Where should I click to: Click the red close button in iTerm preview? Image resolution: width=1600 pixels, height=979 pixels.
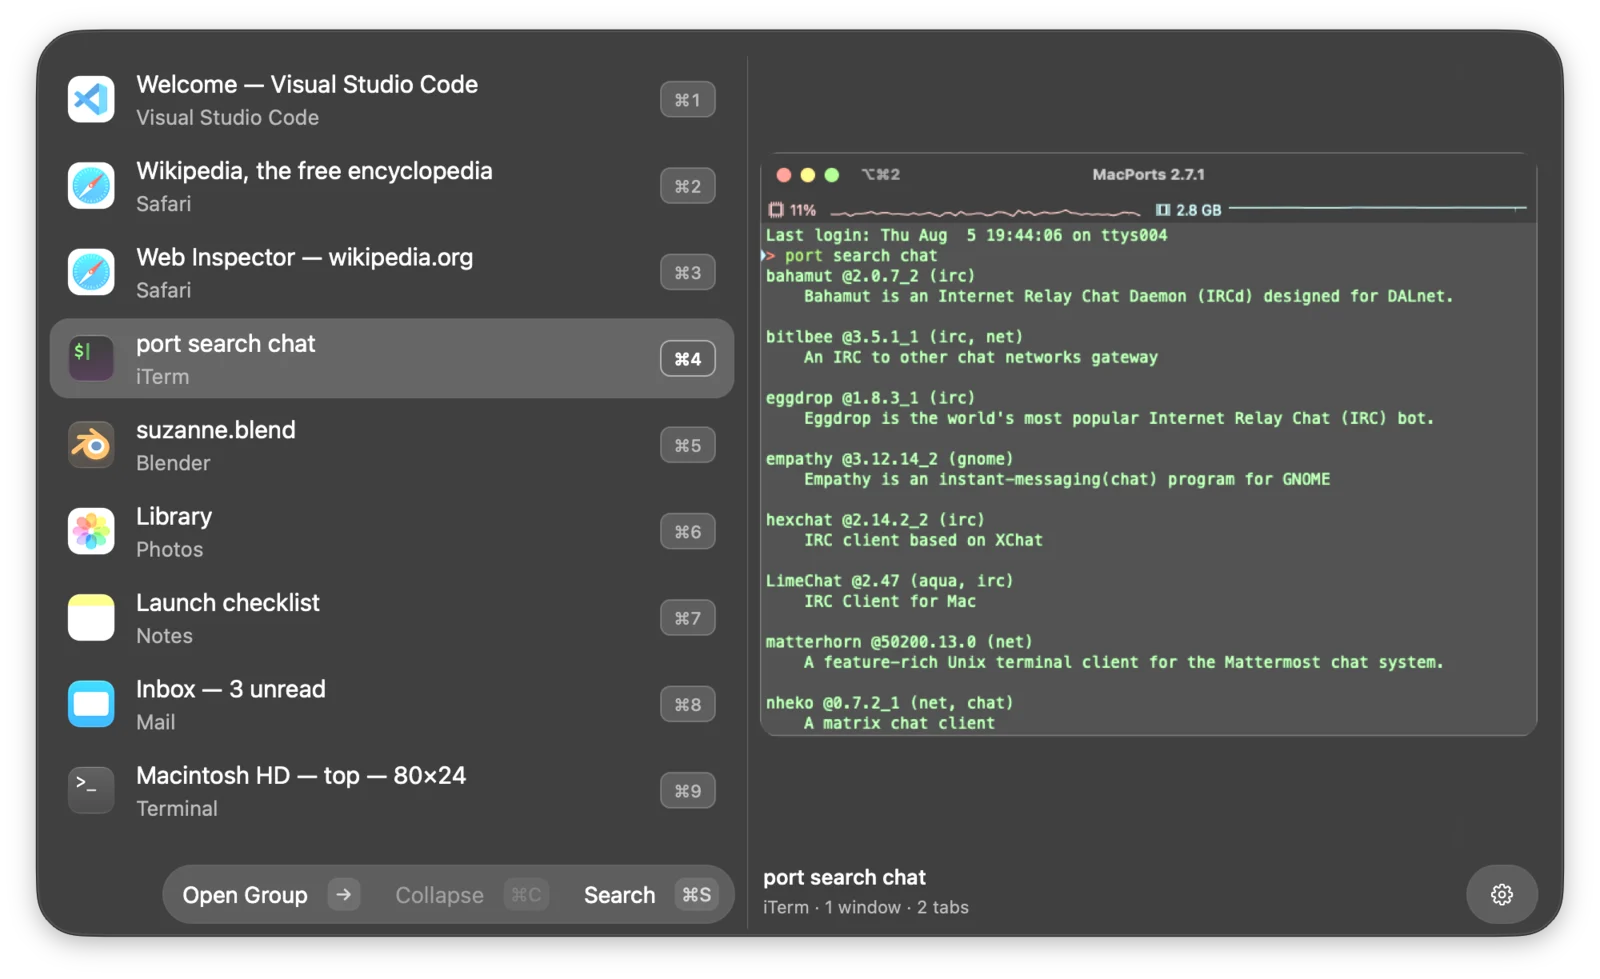pyautogui.click(x=784, y=175)
